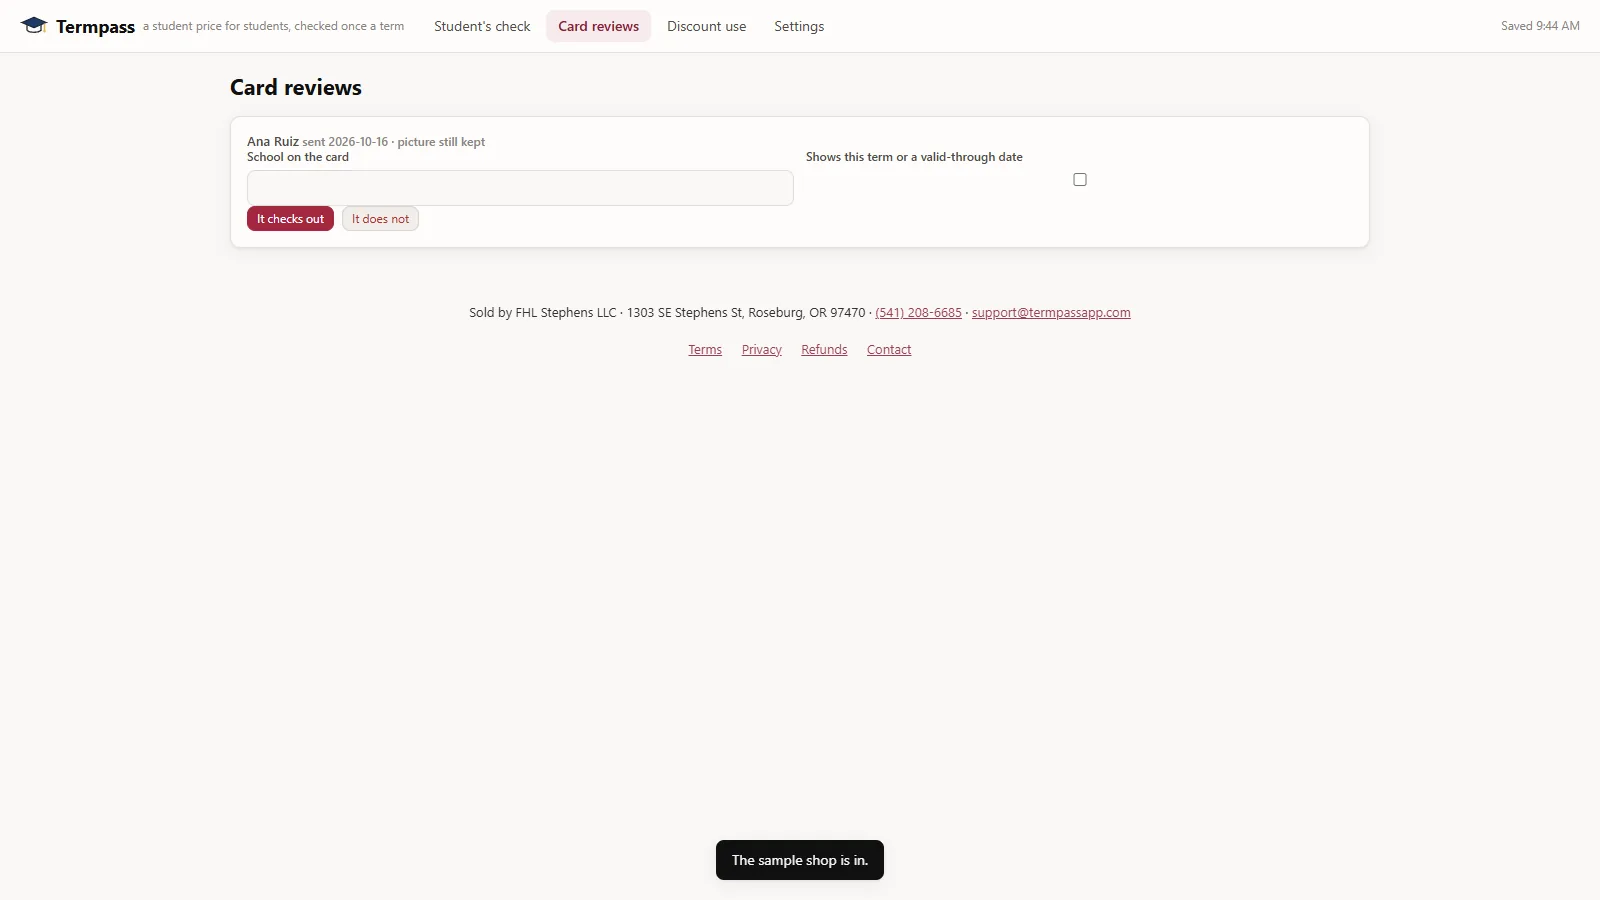Open the Privacy footer link
The height and width of the screenshot is (900, 1600).
762,350
